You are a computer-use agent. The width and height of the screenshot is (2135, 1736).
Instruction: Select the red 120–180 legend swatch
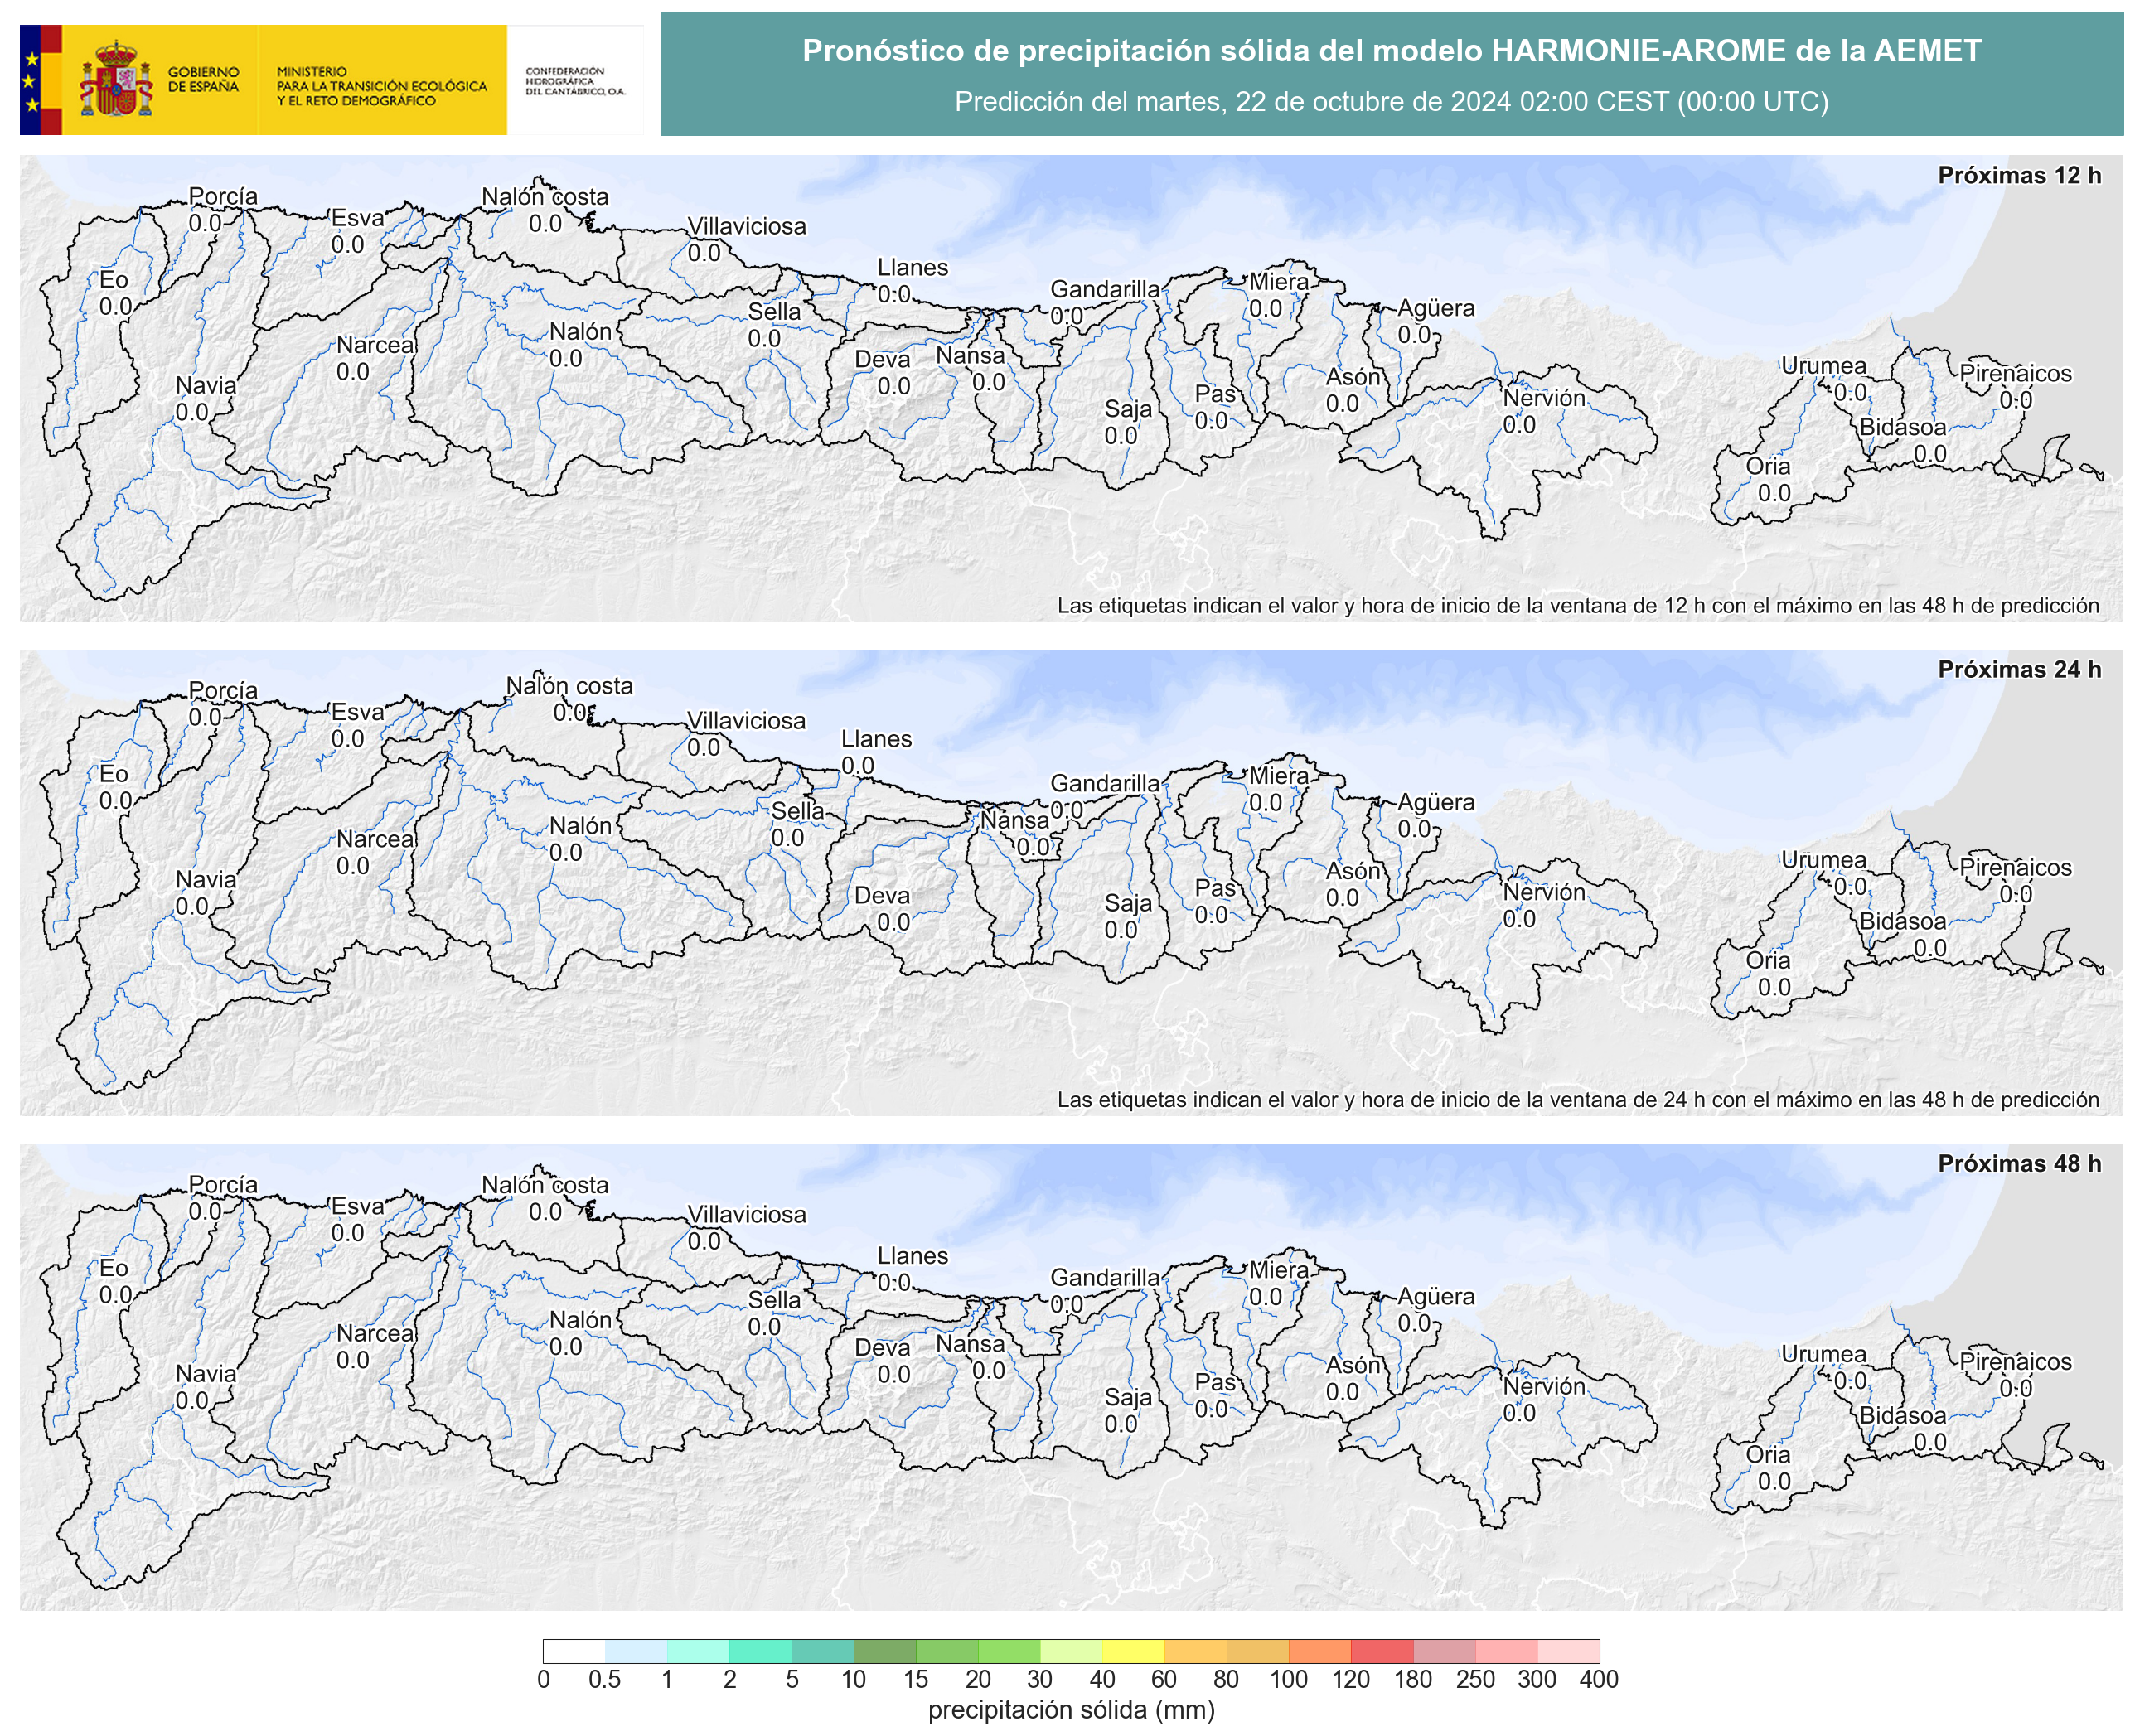pos(1382,1651)
